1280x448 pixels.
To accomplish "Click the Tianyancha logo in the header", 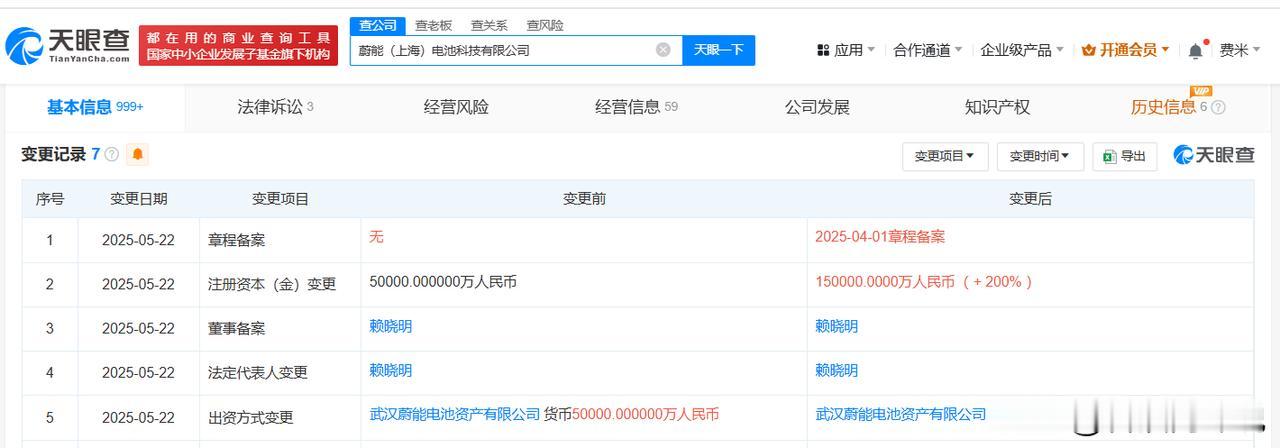I will click(68, 44).
